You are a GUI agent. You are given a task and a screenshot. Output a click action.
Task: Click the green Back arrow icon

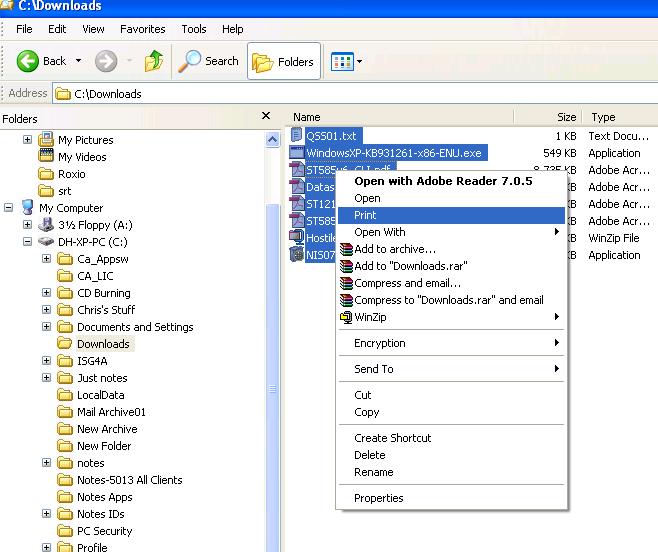28,61
